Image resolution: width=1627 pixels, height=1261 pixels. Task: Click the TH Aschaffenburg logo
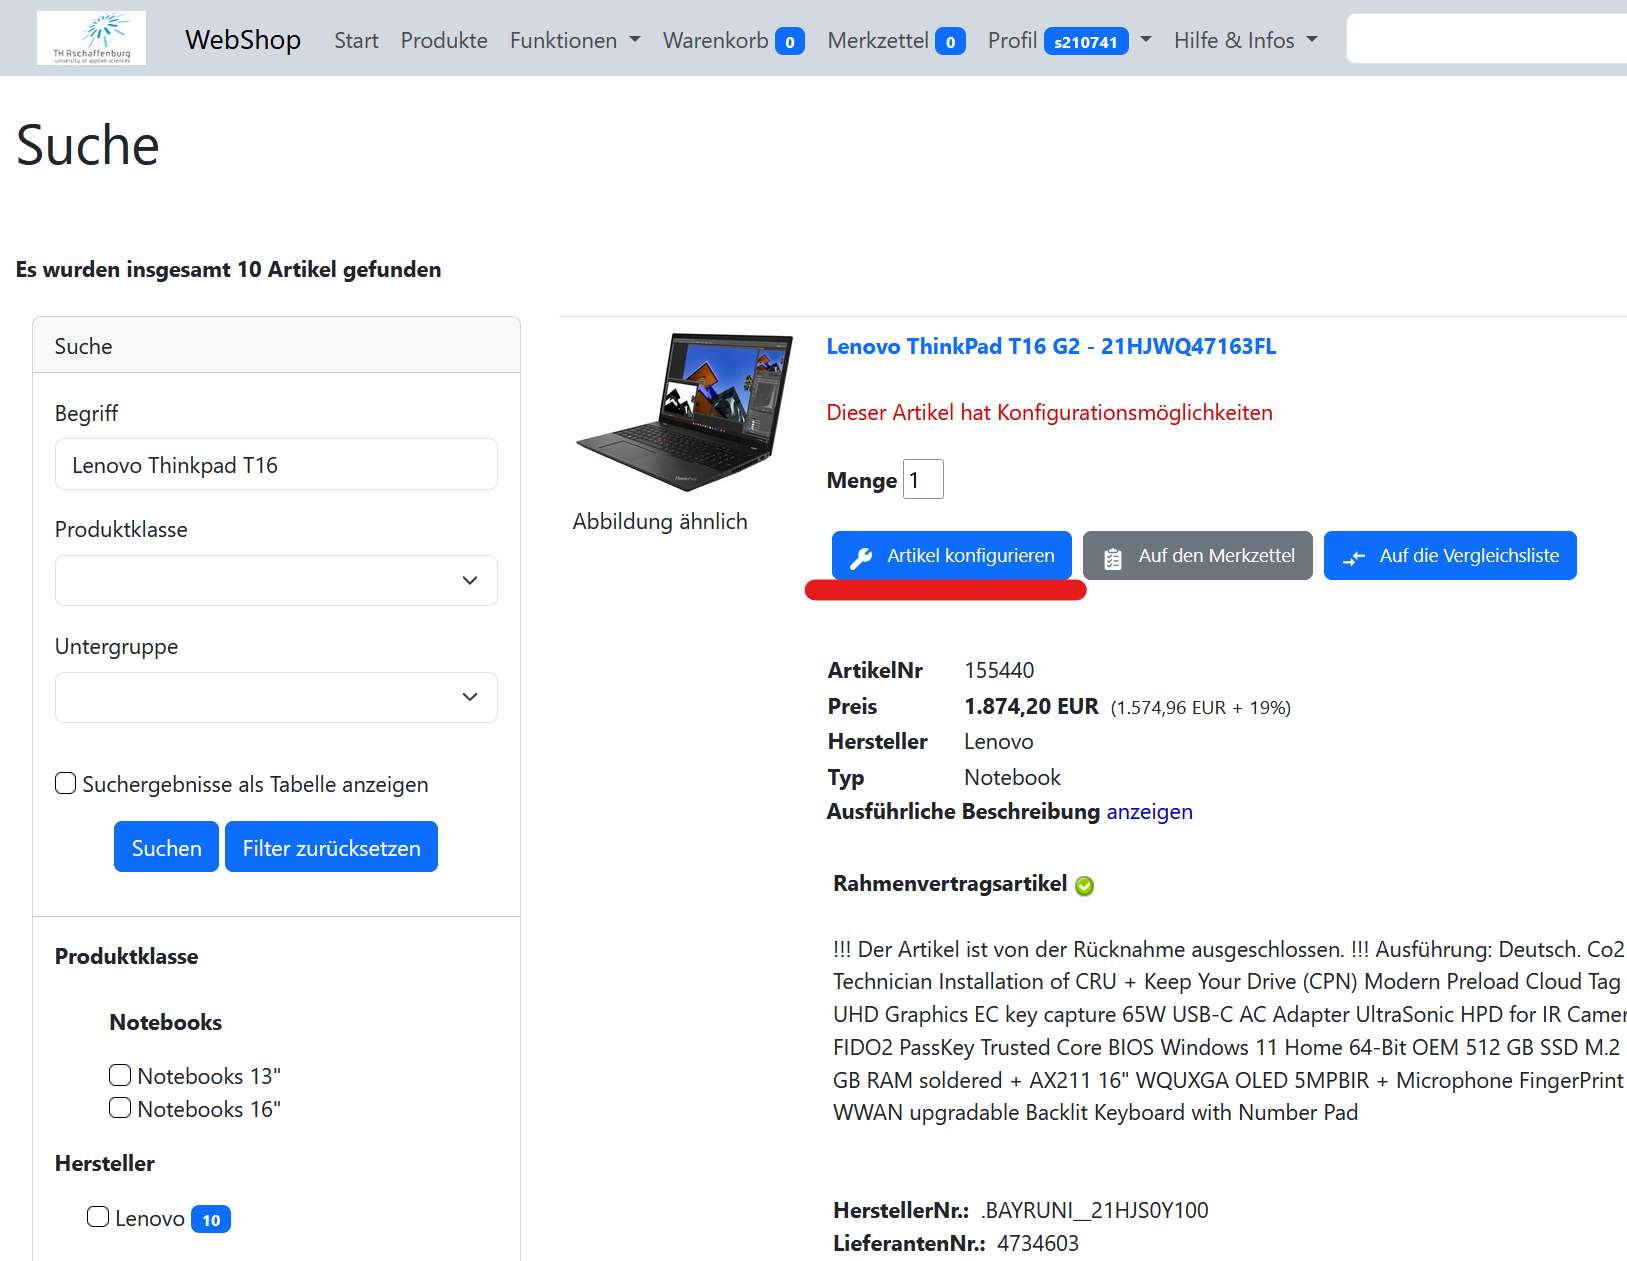pos(91,38)
